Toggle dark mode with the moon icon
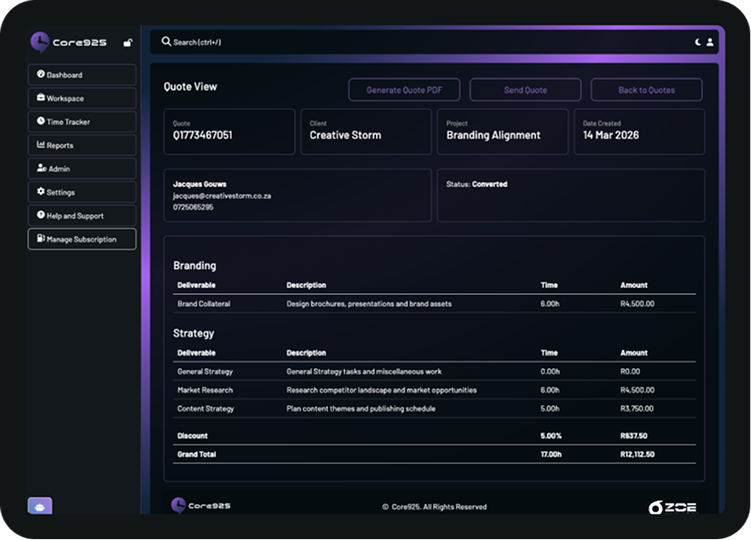This screenshot has height=540, width=751. click(698, 42)
